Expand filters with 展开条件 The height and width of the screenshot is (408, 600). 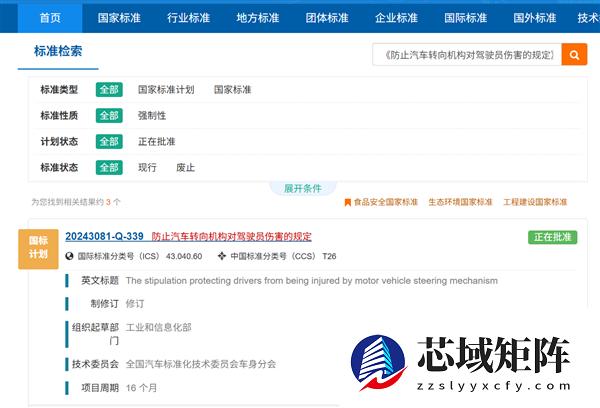(x=302, y=188)
